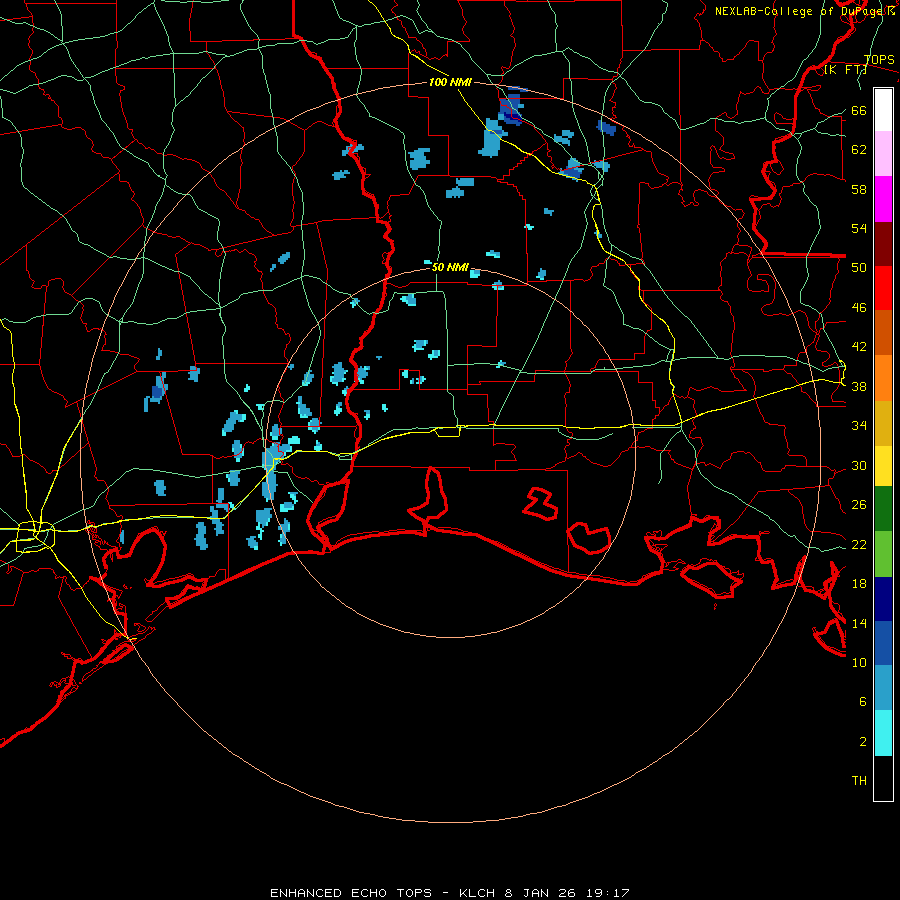This screenshot has width=900, height=900.
Task: Click the medium blue swatch beside 10
Action: click(883, 643)
